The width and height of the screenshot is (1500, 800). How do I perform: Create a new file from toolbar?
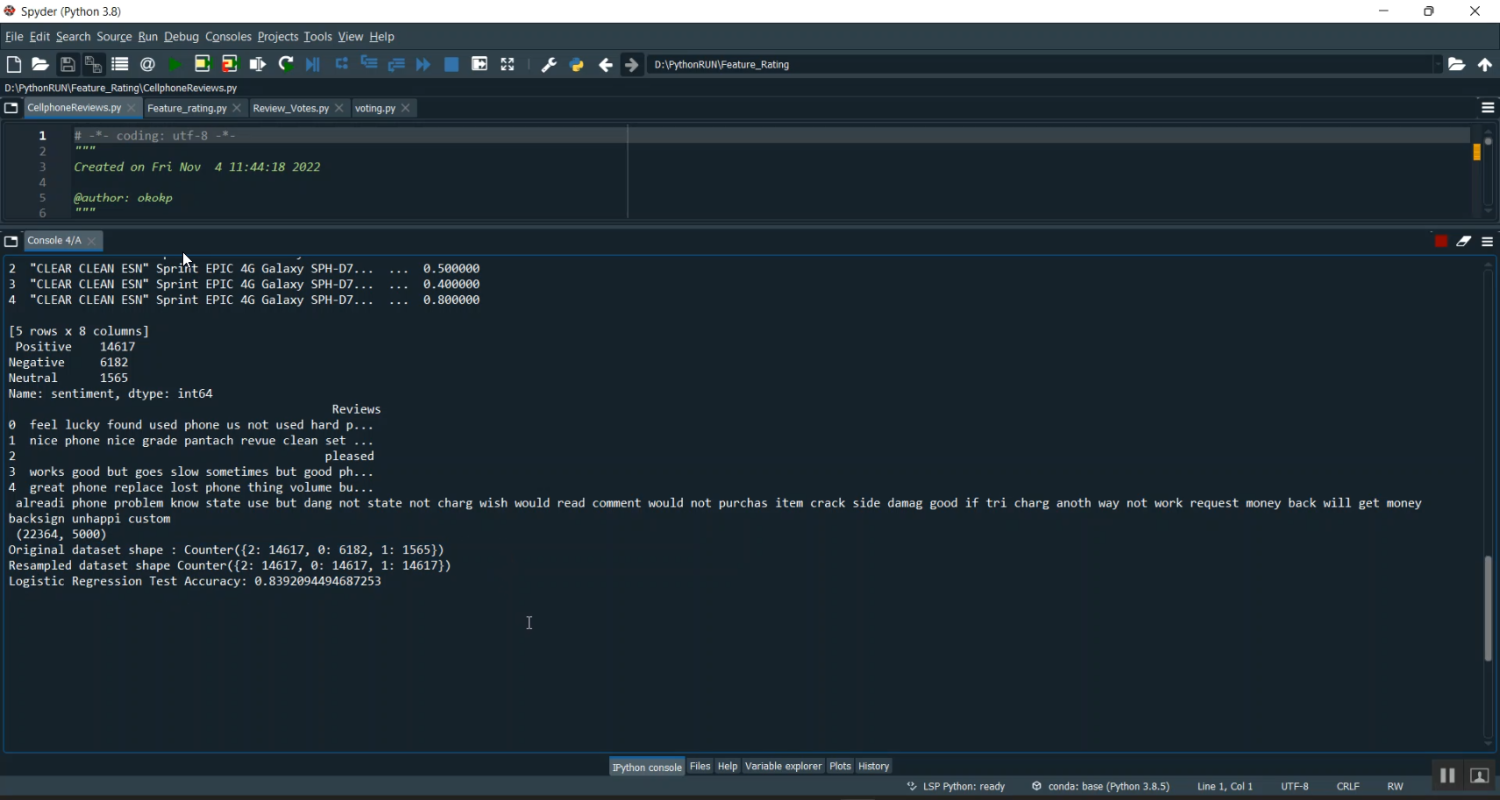14,65
